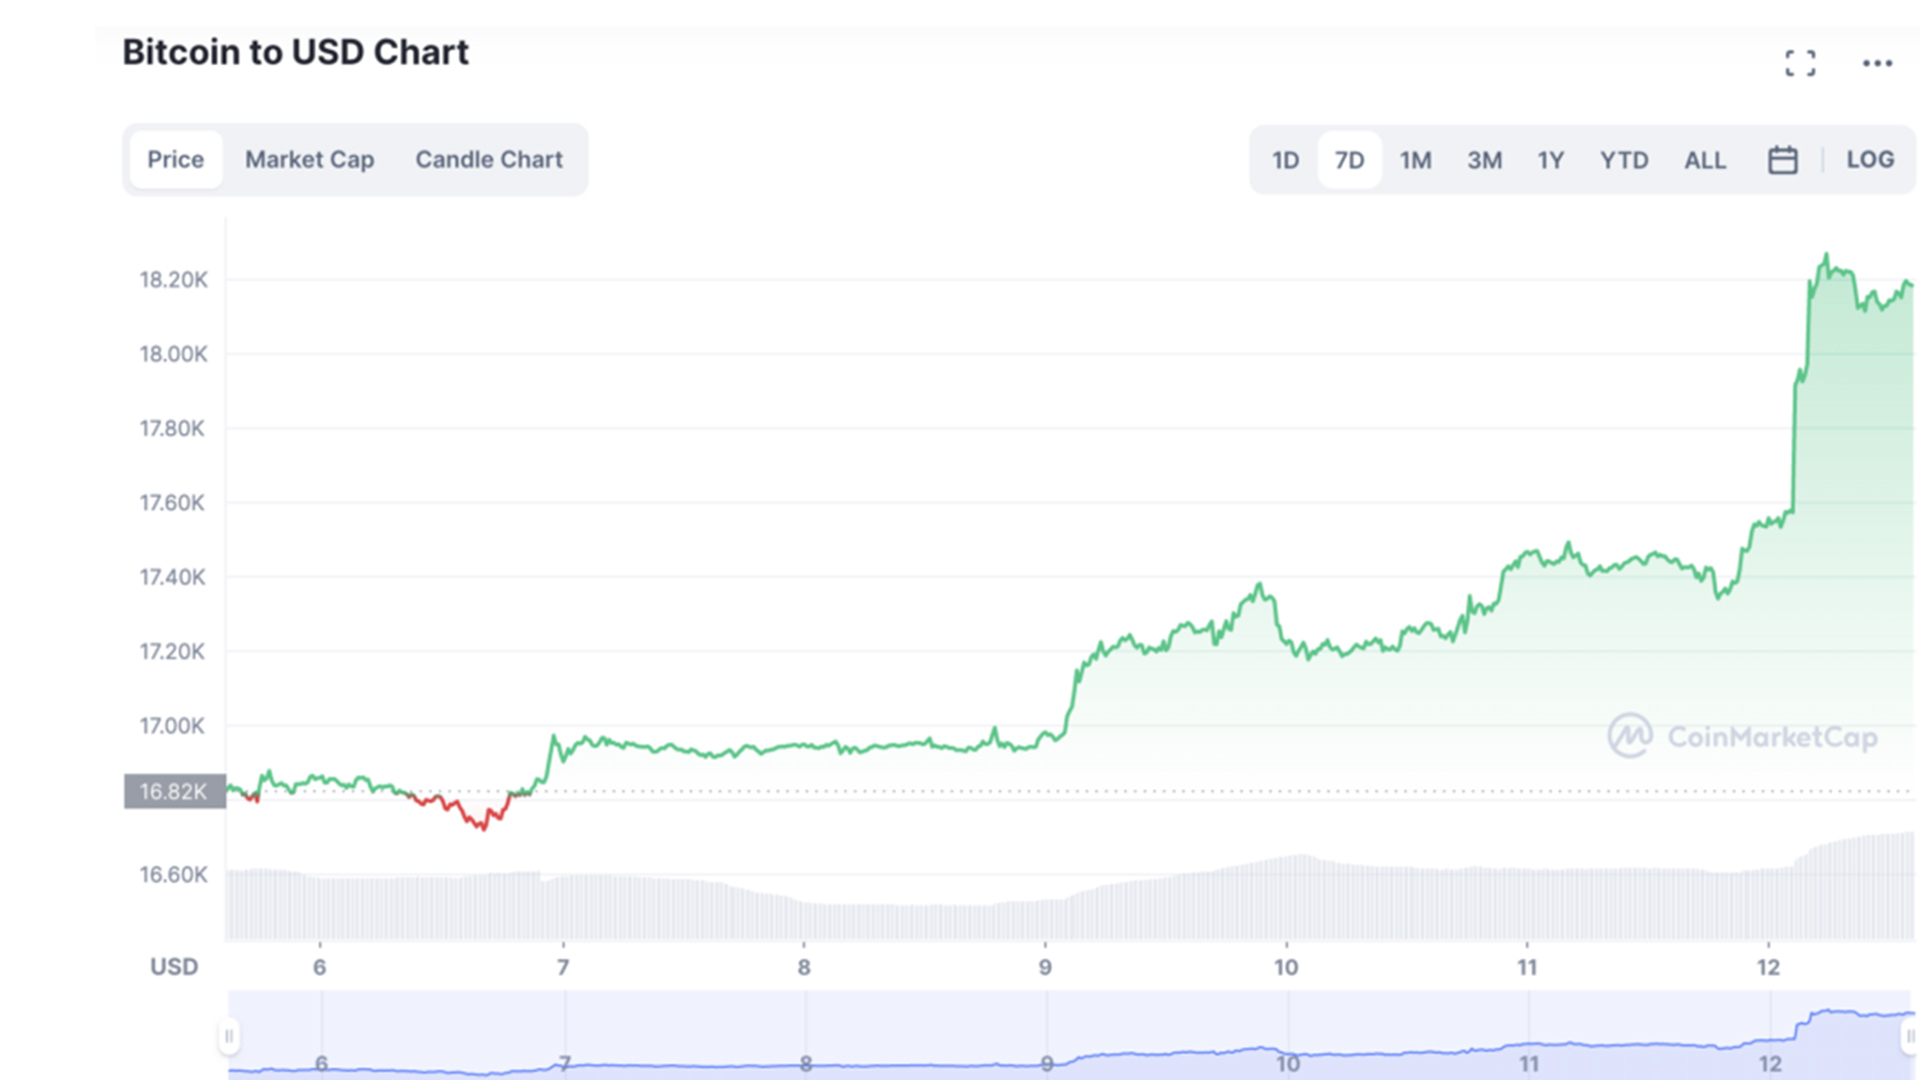The height and width of the screenshot is (1080, 1920).
Task: Select the 3M time range
Action: 1484,160
